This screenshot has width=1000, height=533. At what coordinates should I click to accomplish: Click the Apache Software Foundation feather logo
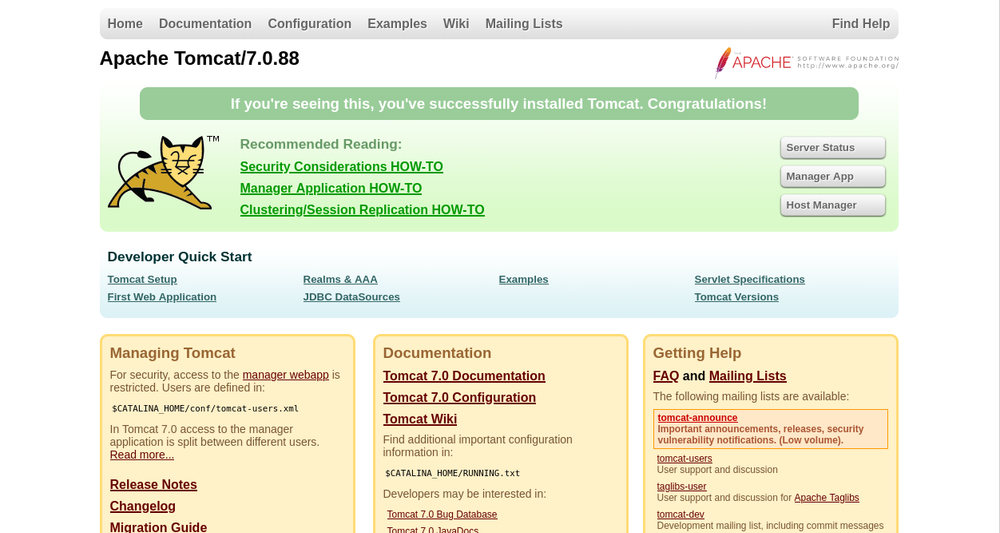(806, 62)
